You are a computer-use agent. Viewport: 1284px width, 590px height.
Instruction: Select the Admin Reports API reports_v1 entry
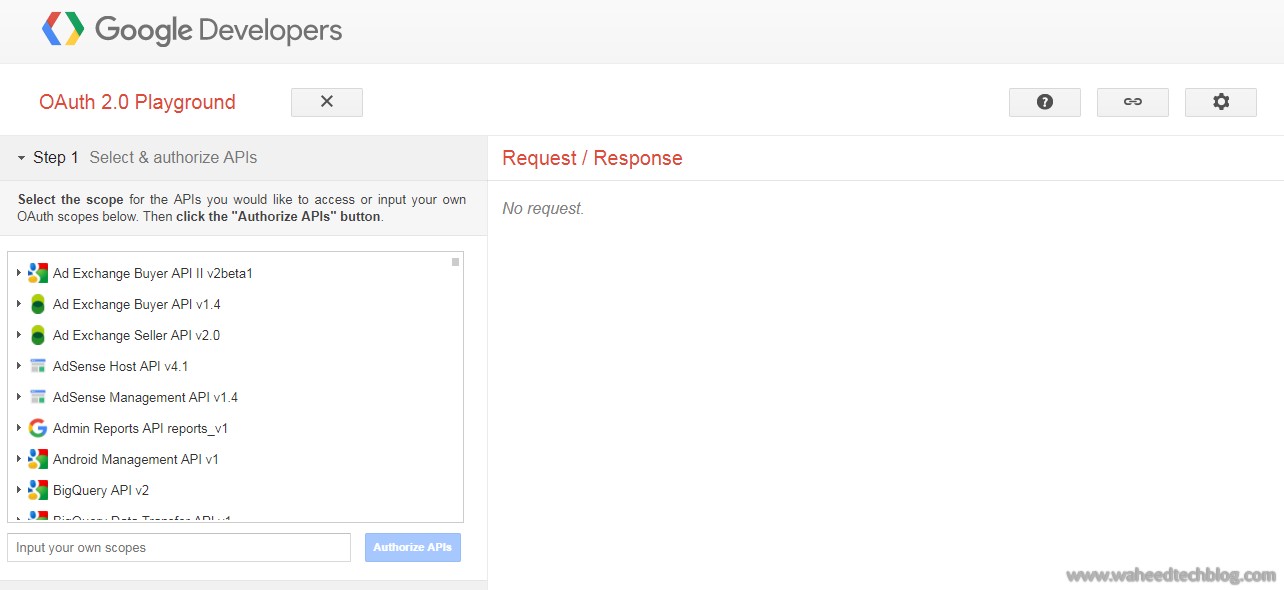(x=140, y=428)
